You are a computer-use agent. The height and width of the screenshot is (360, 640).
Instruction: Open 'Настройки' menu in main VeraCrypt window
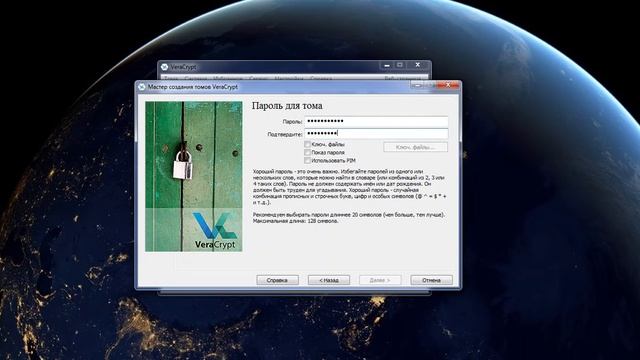(289, 78)
